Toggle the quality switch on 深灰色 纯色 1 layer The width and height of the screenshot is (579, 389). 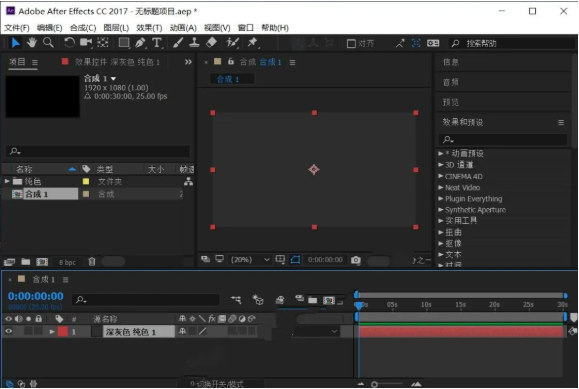pos(202,331)
